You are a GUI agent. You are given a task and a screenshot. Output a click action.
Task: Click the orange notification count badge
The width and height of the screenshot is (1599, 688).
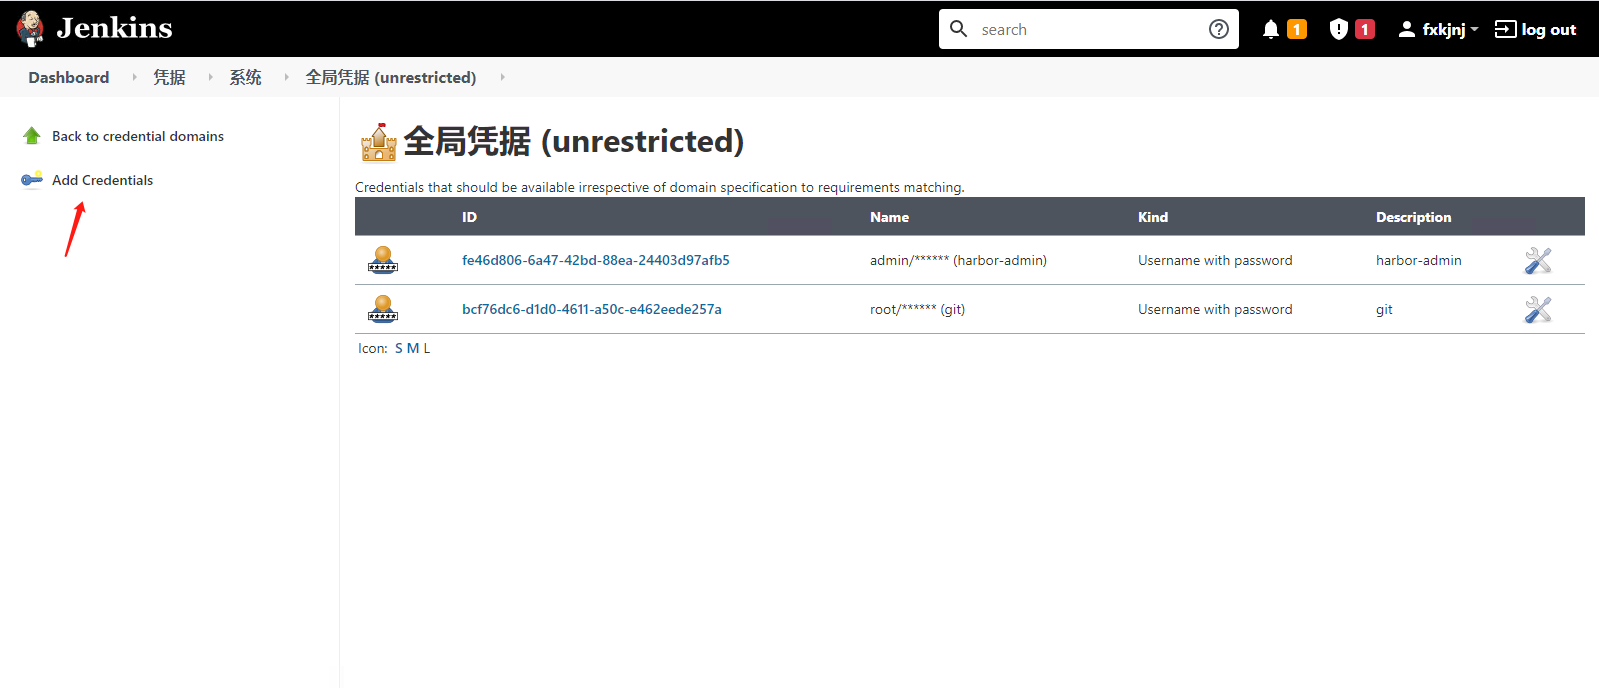[x=1297, y=29]
